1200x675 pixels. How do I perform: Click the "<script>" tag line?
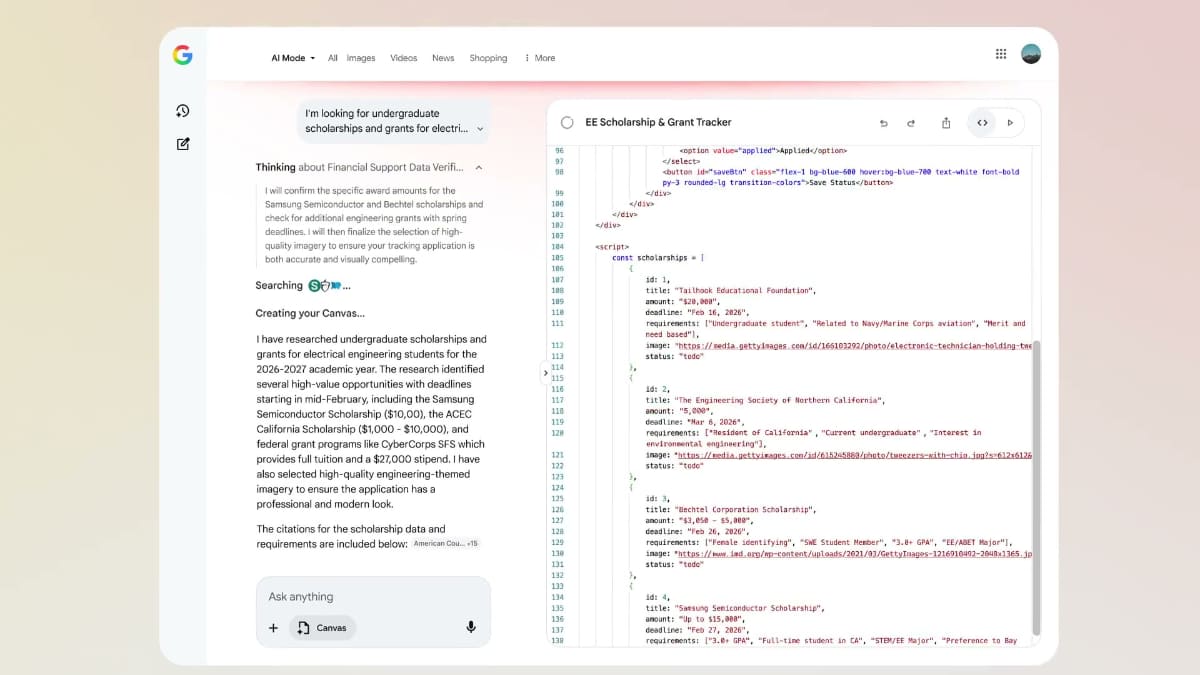(x=612, y=247)
